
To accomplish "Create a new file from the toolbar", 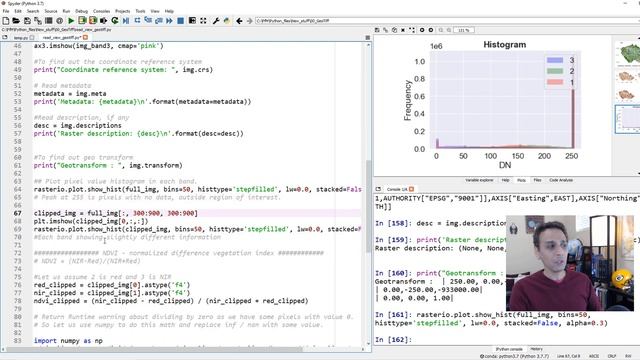I will (6, 20).
